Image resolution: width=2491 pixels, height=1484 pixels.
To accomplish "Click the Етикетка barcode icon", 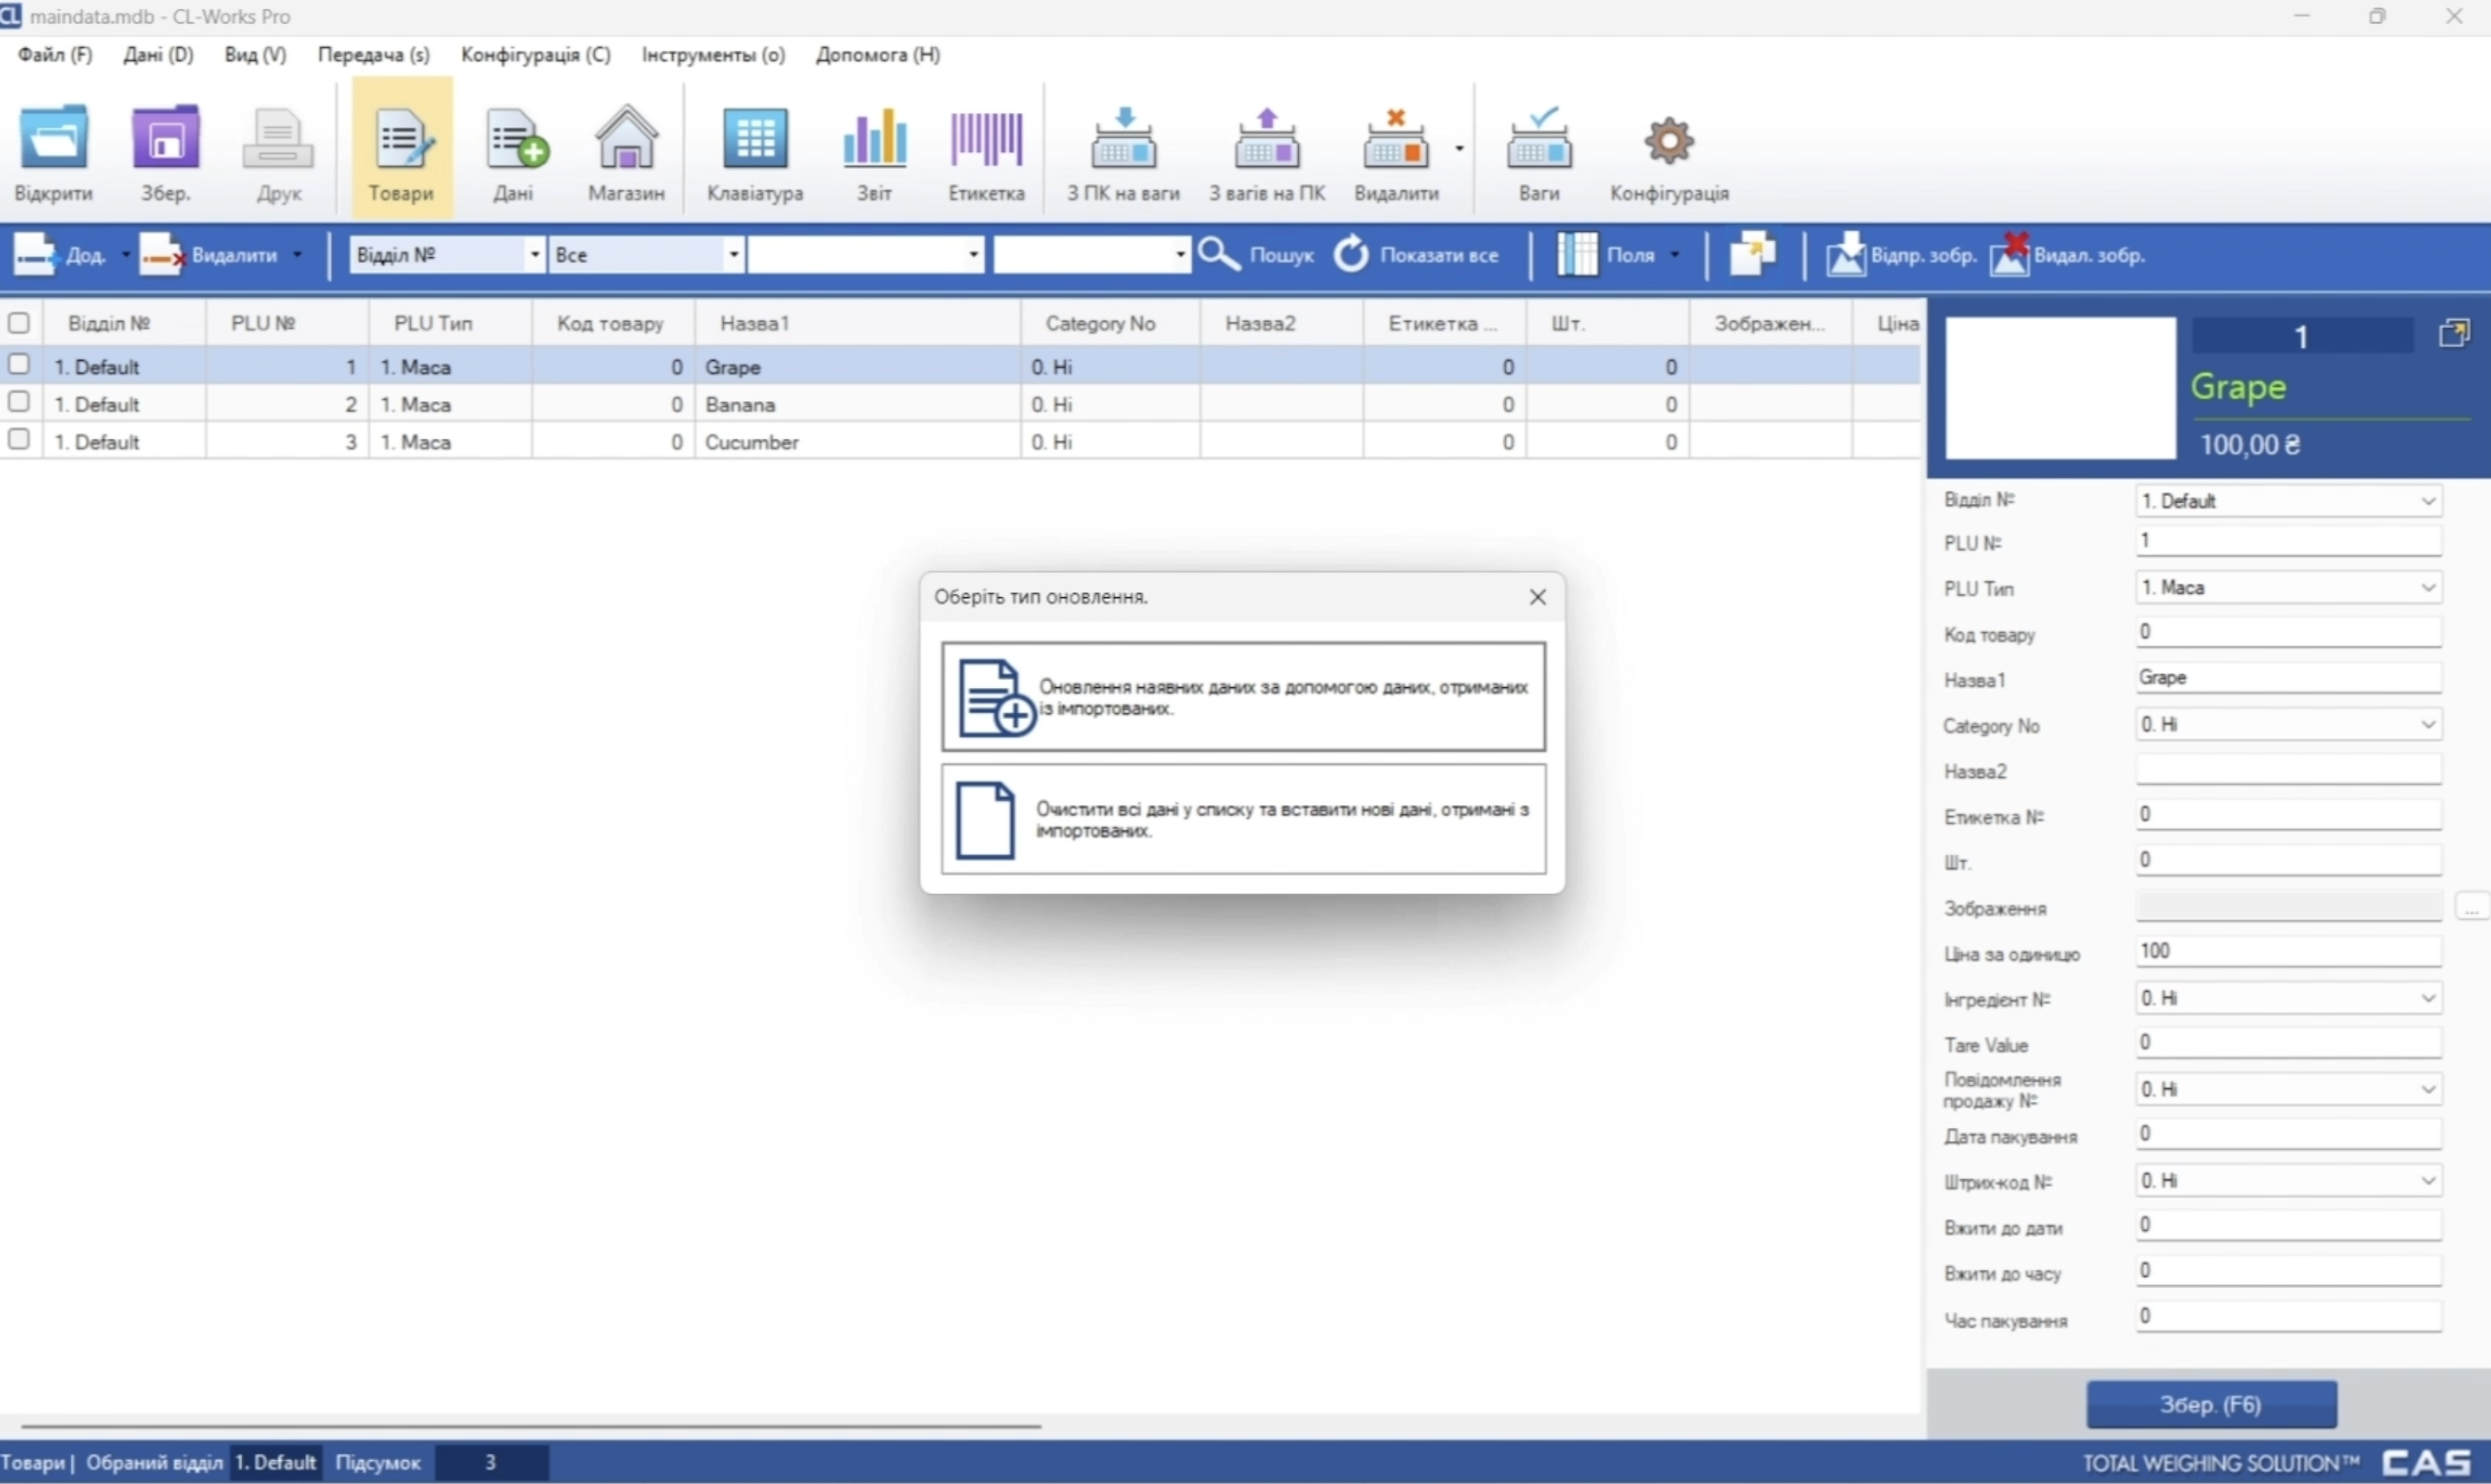I will coord(986,141).
